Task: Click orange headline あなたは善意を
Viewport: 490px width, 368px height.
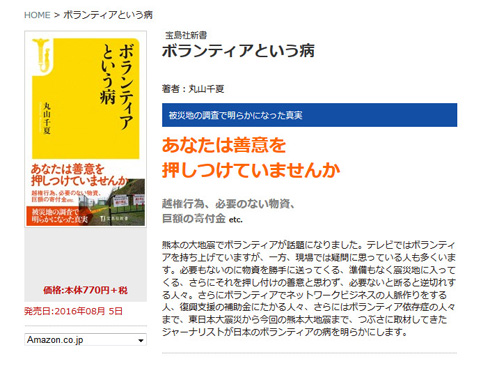Action: (x=224, y=145)
